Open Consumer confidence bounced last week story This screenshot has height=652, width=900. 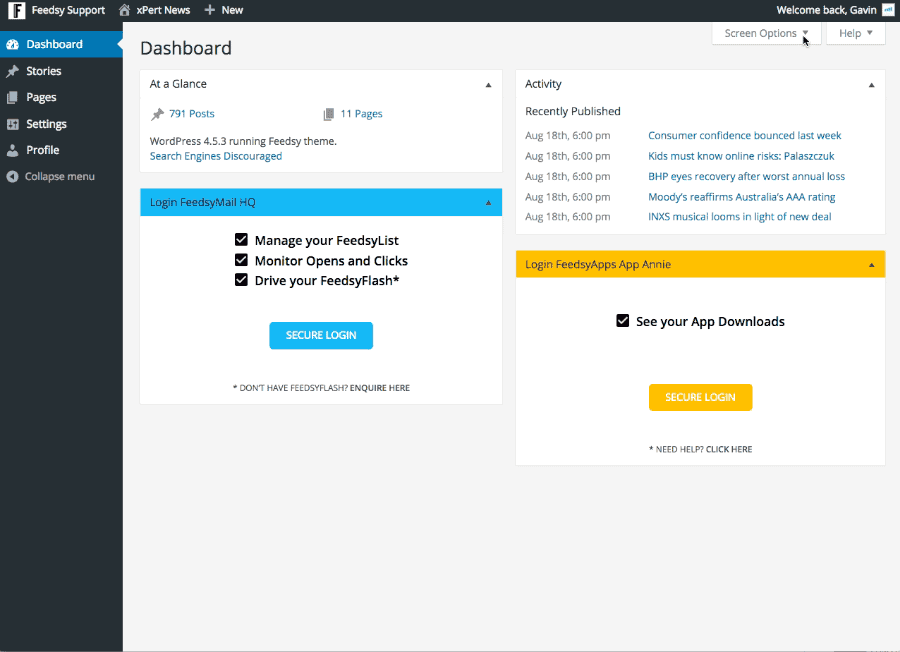(x=744, y=135)
